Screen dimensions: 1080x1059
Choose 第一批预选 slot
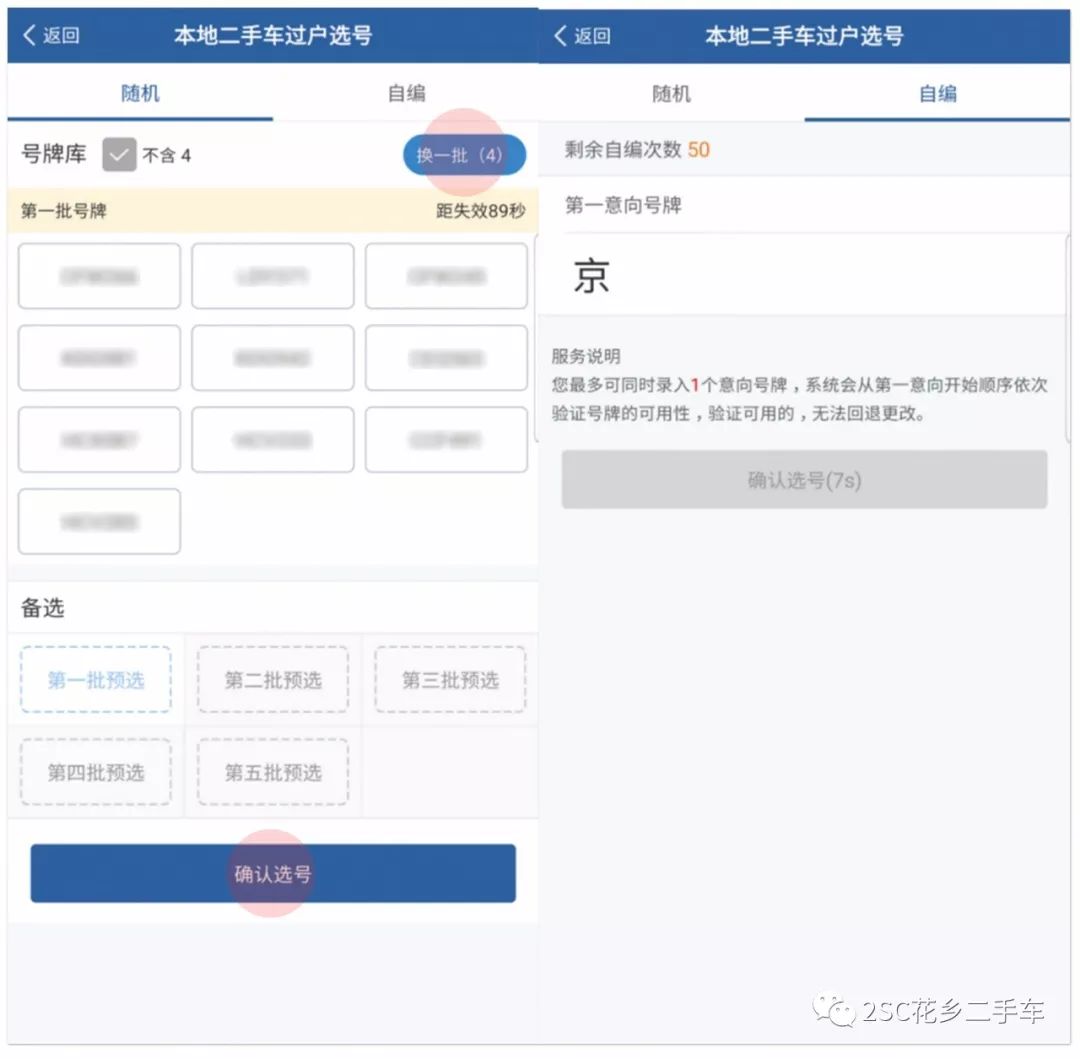coord(96,680)
